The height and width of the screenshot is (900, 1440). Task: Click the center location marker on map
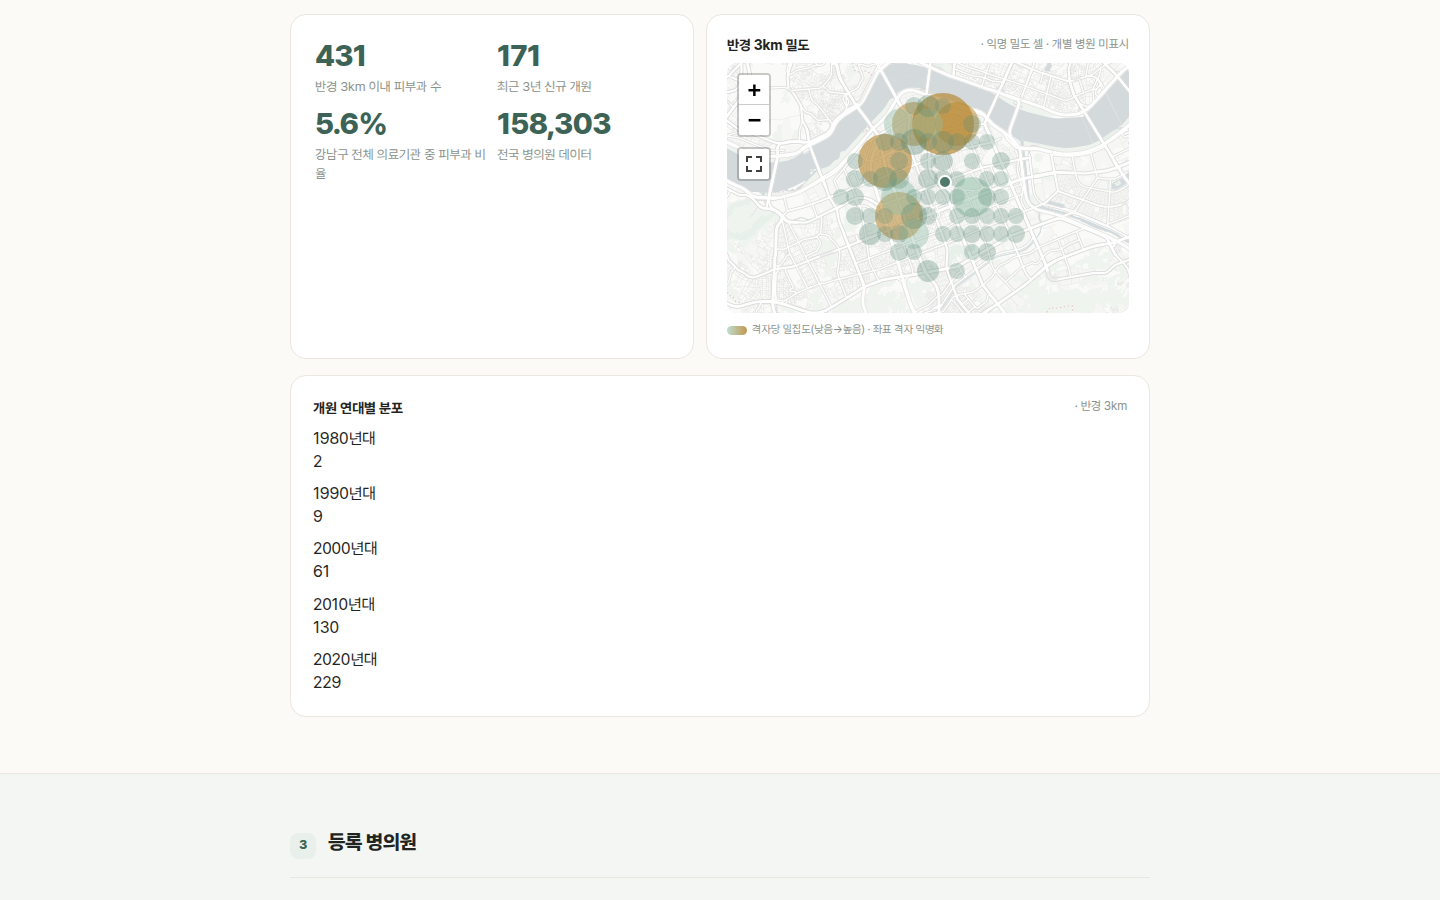pyautogui.click(x=945, y=182)
